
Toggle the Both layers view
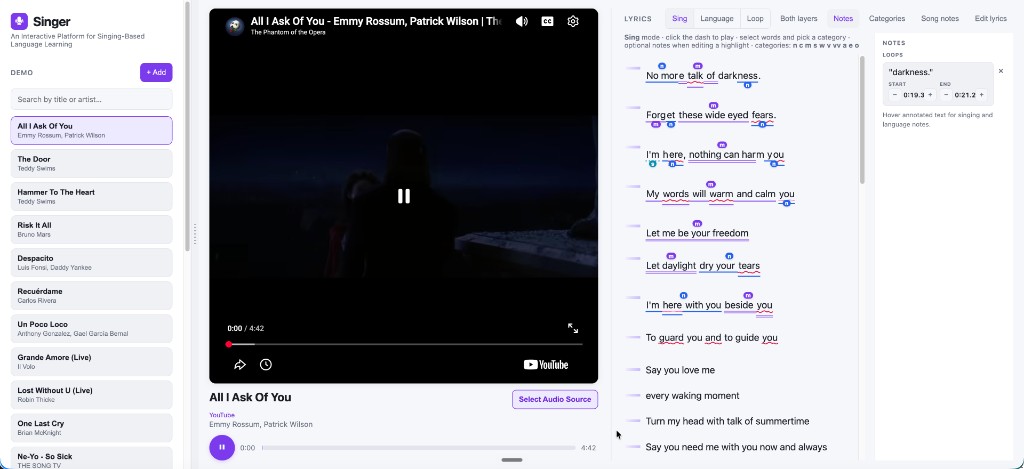tap(799, 18)
